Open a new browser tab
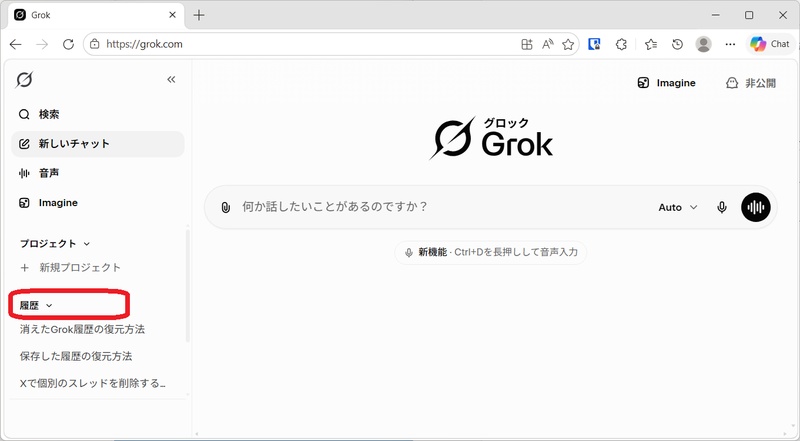This screenshot has width=800, height=441. (x=199, y=15)
